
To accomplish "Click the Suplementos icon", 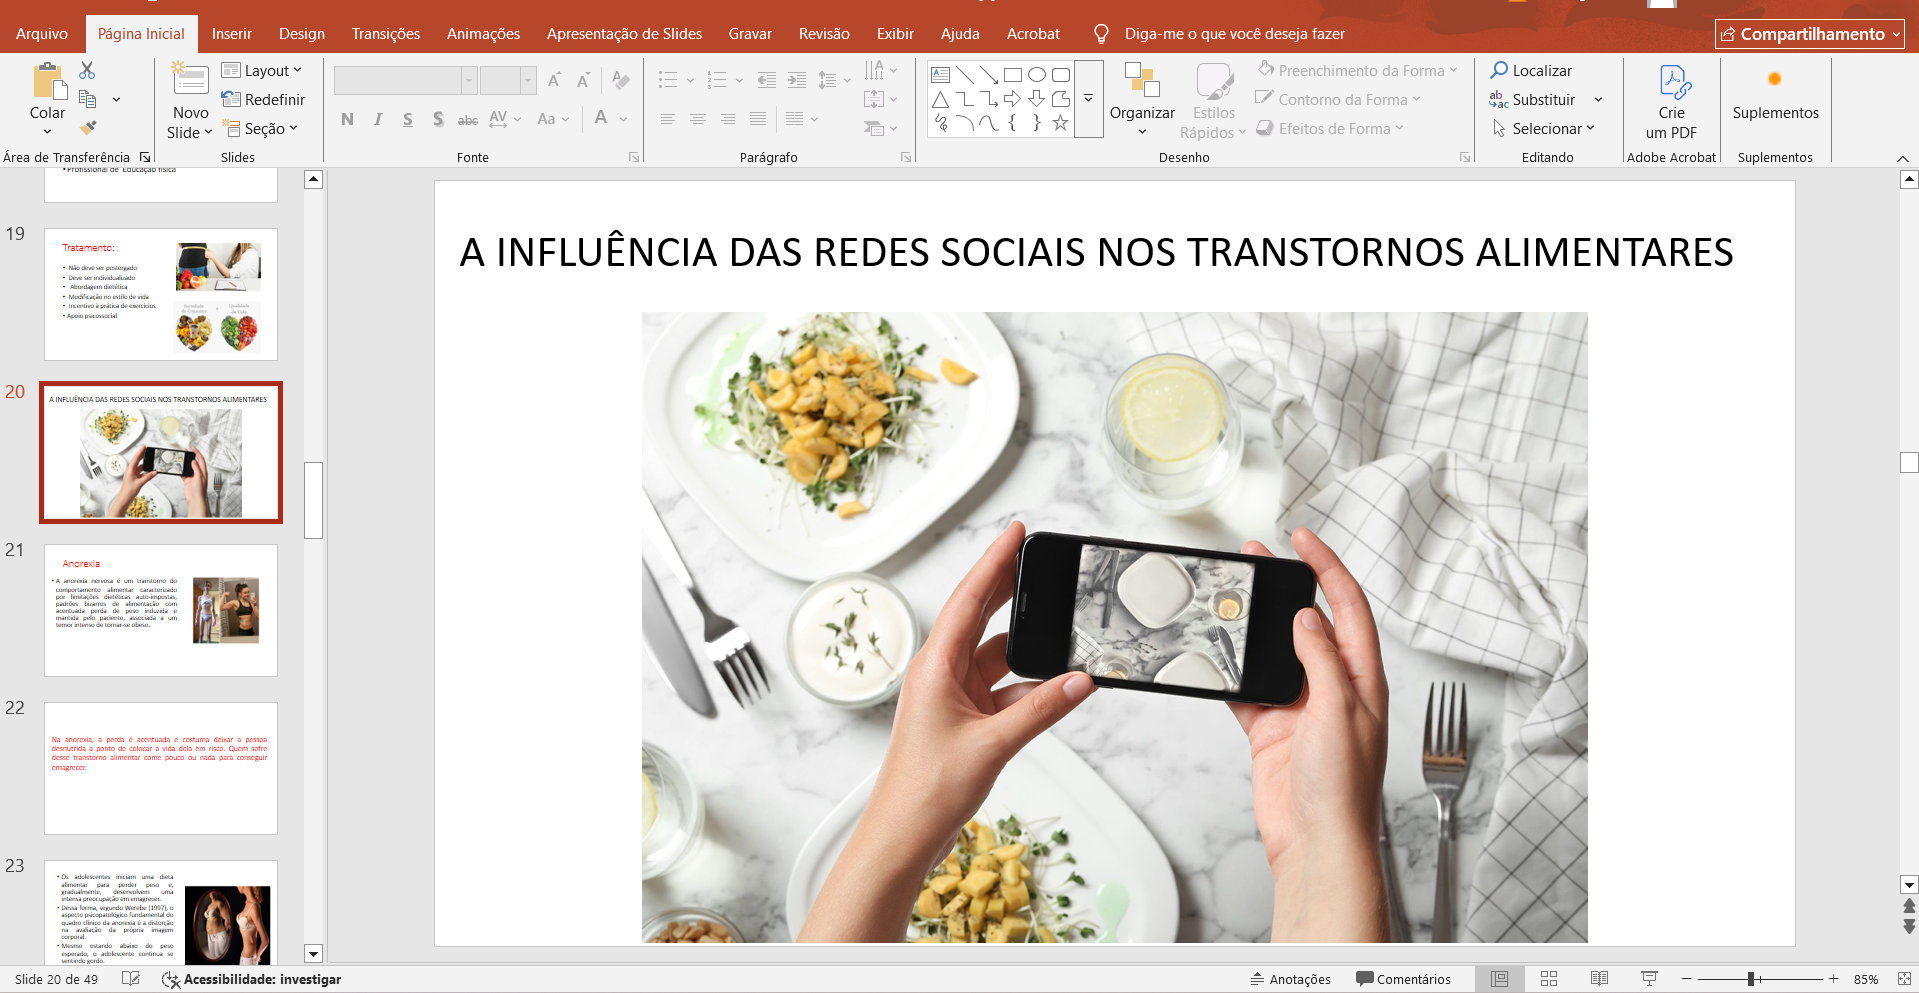I will [x=1775, y=80].
